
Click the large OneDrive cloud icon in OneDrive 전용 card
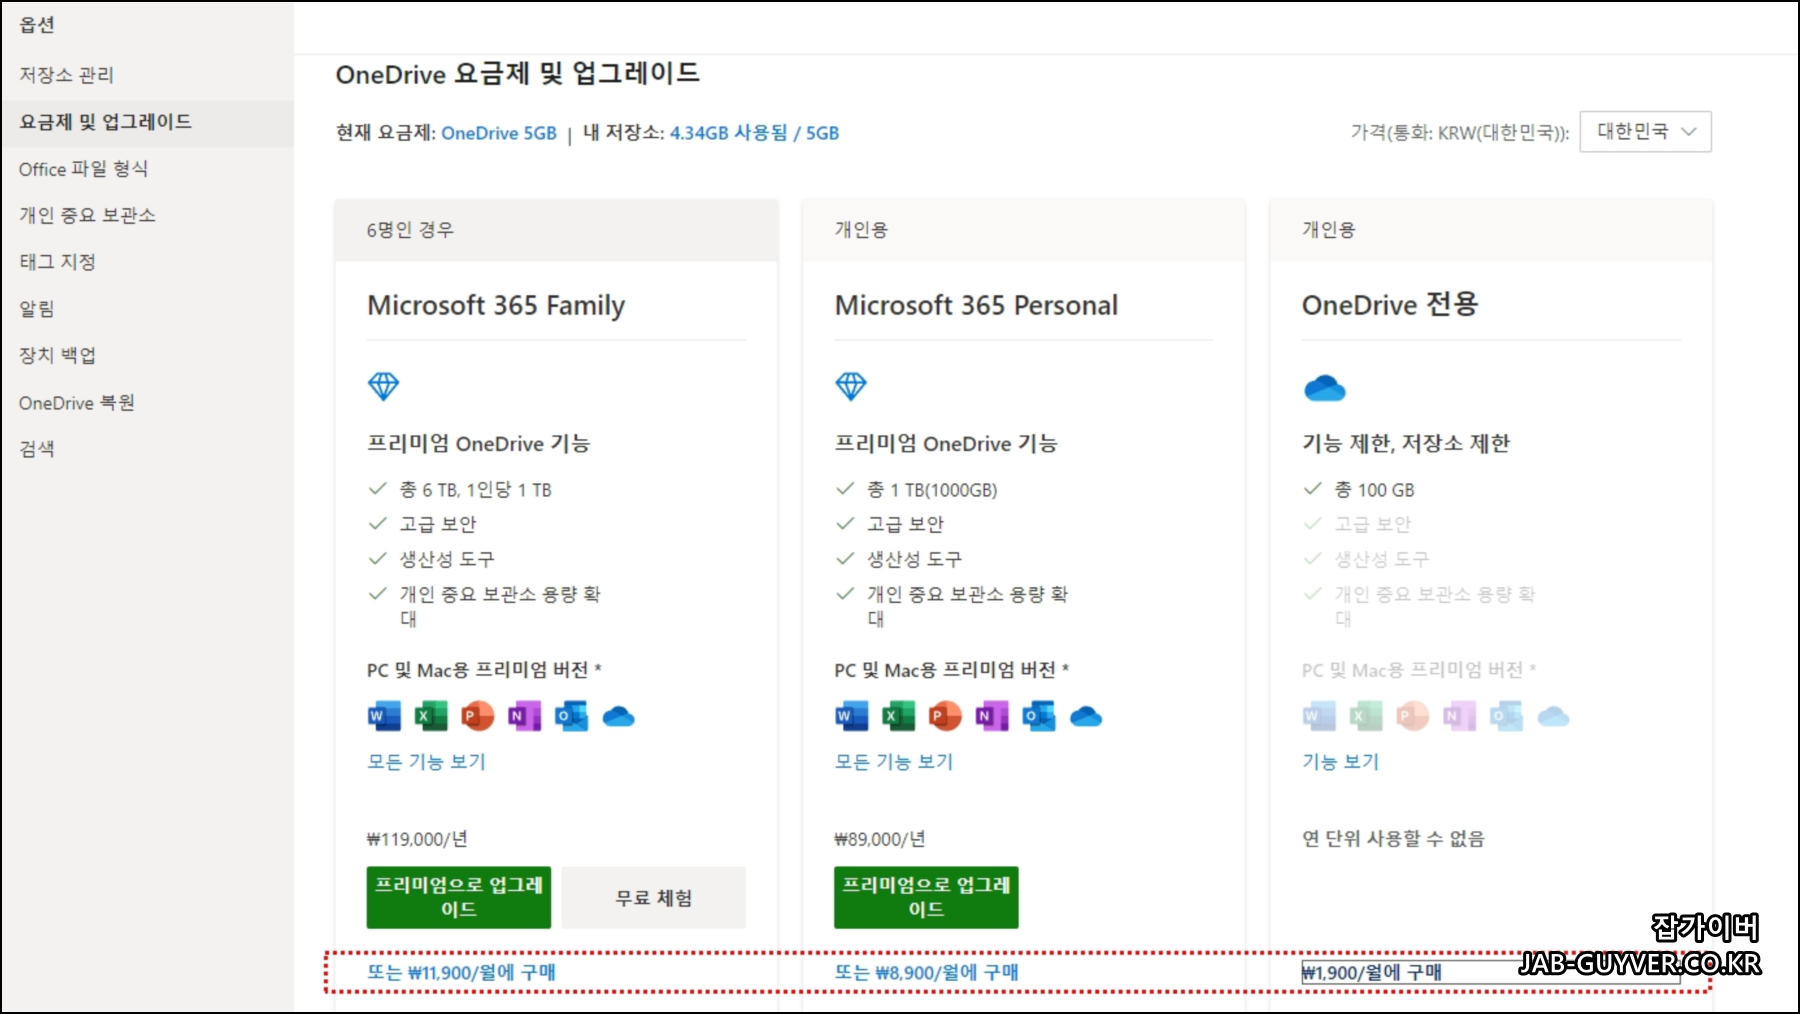(x=1325, y=388)
